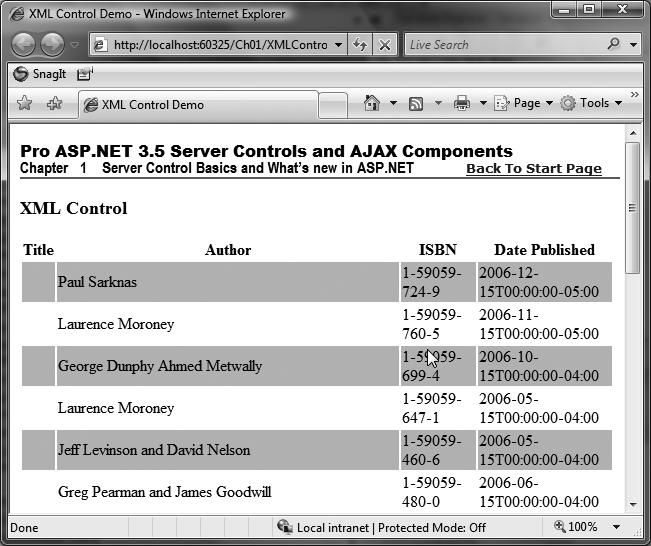Click the date 2006-10-15T00:00:00-04:00 cell

(545, 366)
